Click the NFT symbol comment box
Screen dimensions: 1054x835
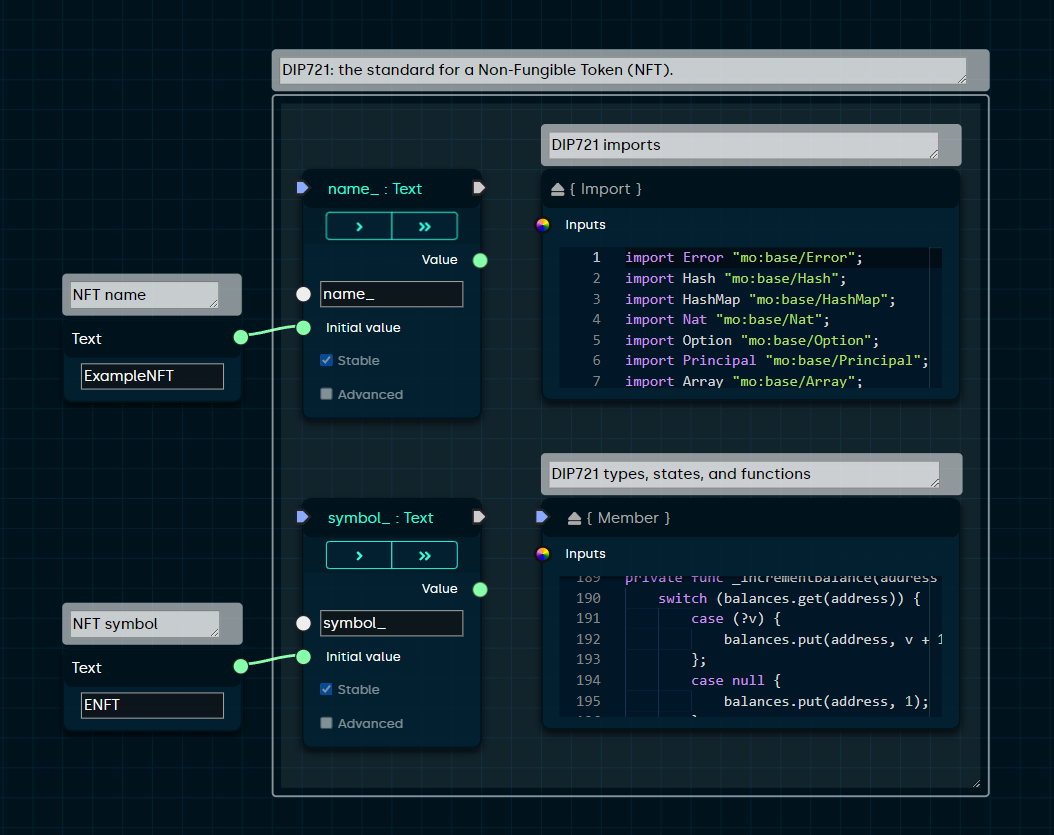[145, 624]
